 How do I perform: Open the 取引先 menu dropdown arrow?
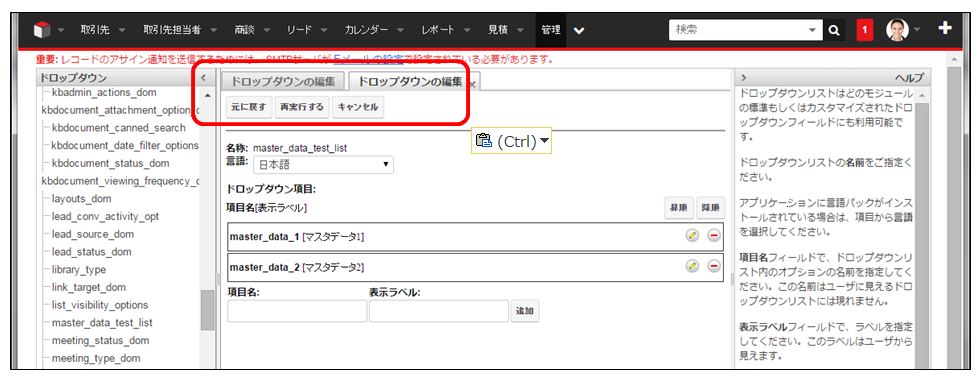pos(122,30)
